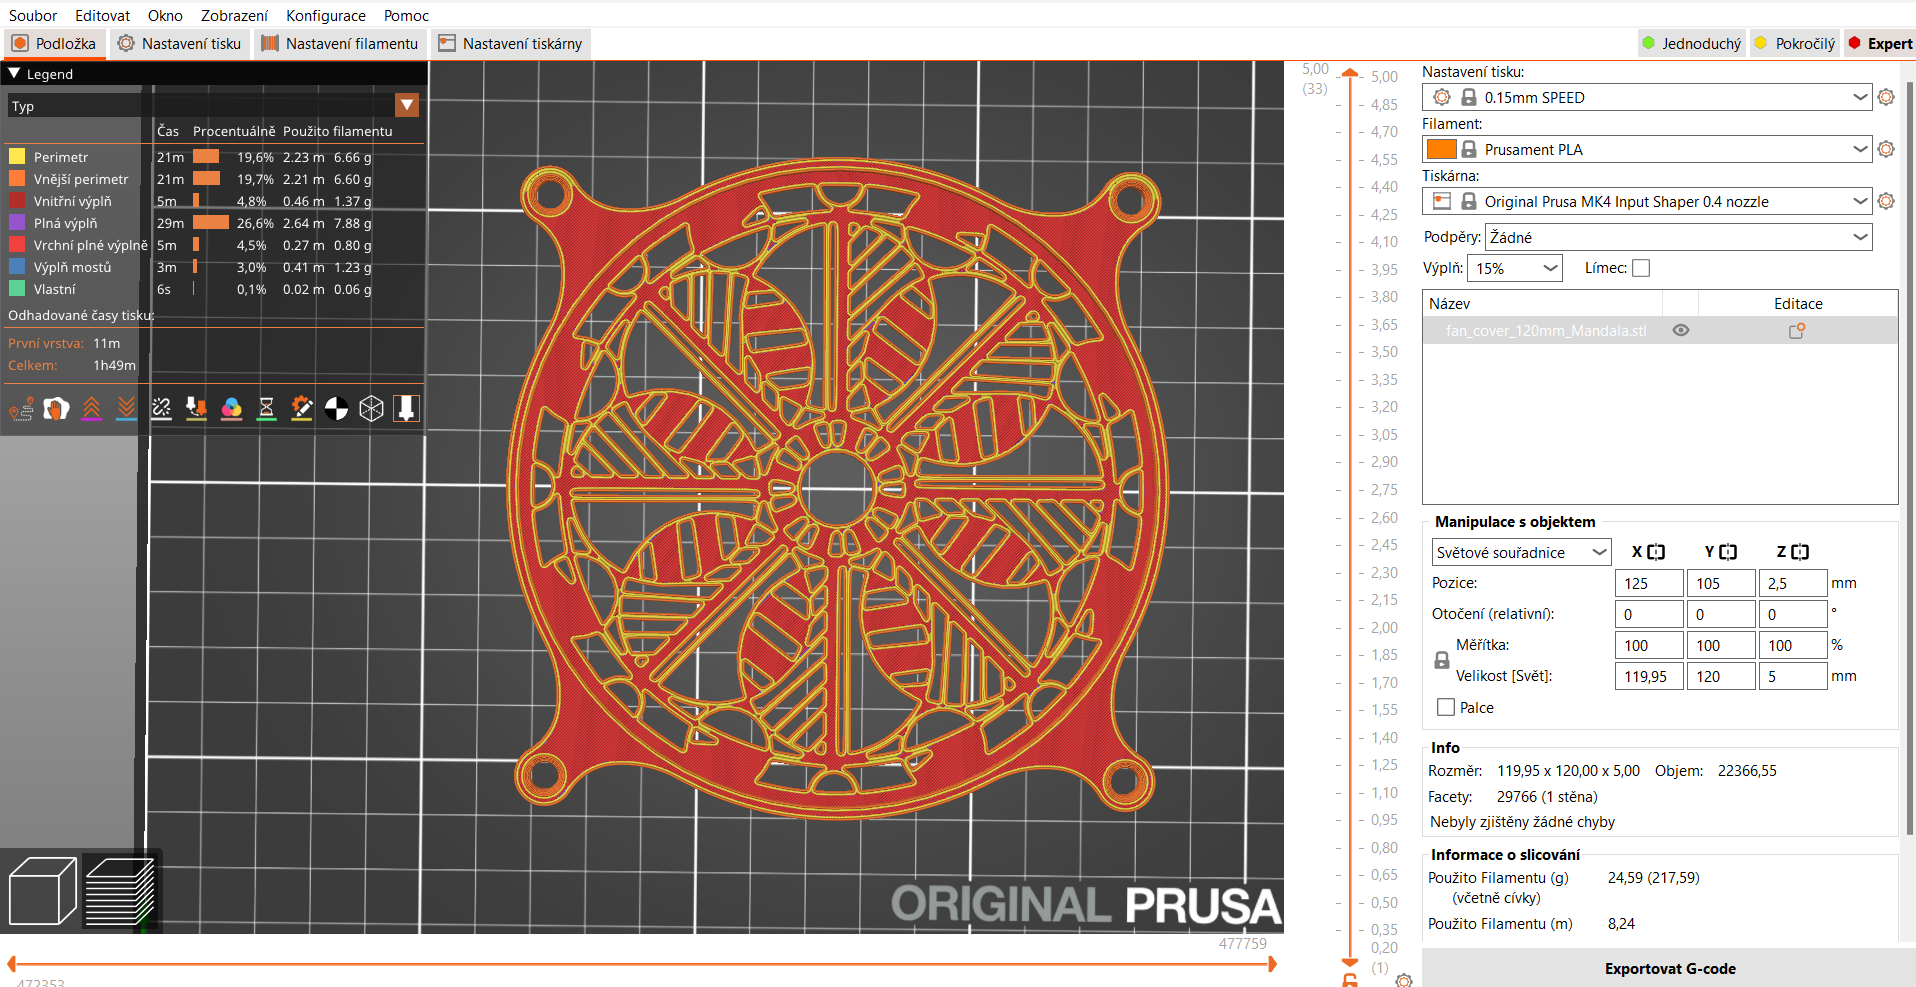This screenshot has width=1916, height=987.
Task: Toggle tool changes nozzle icon
Action: point(196,408)
